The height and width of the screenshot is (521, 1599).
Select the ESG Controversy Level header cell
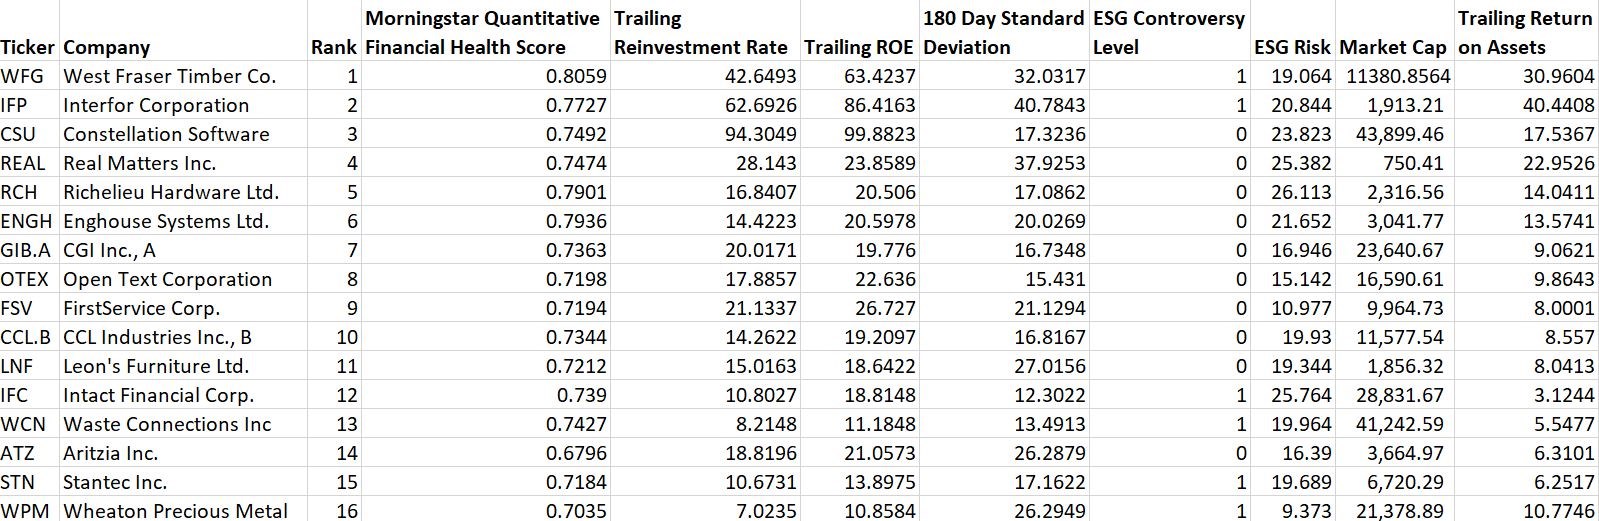tap(1168, 32)
